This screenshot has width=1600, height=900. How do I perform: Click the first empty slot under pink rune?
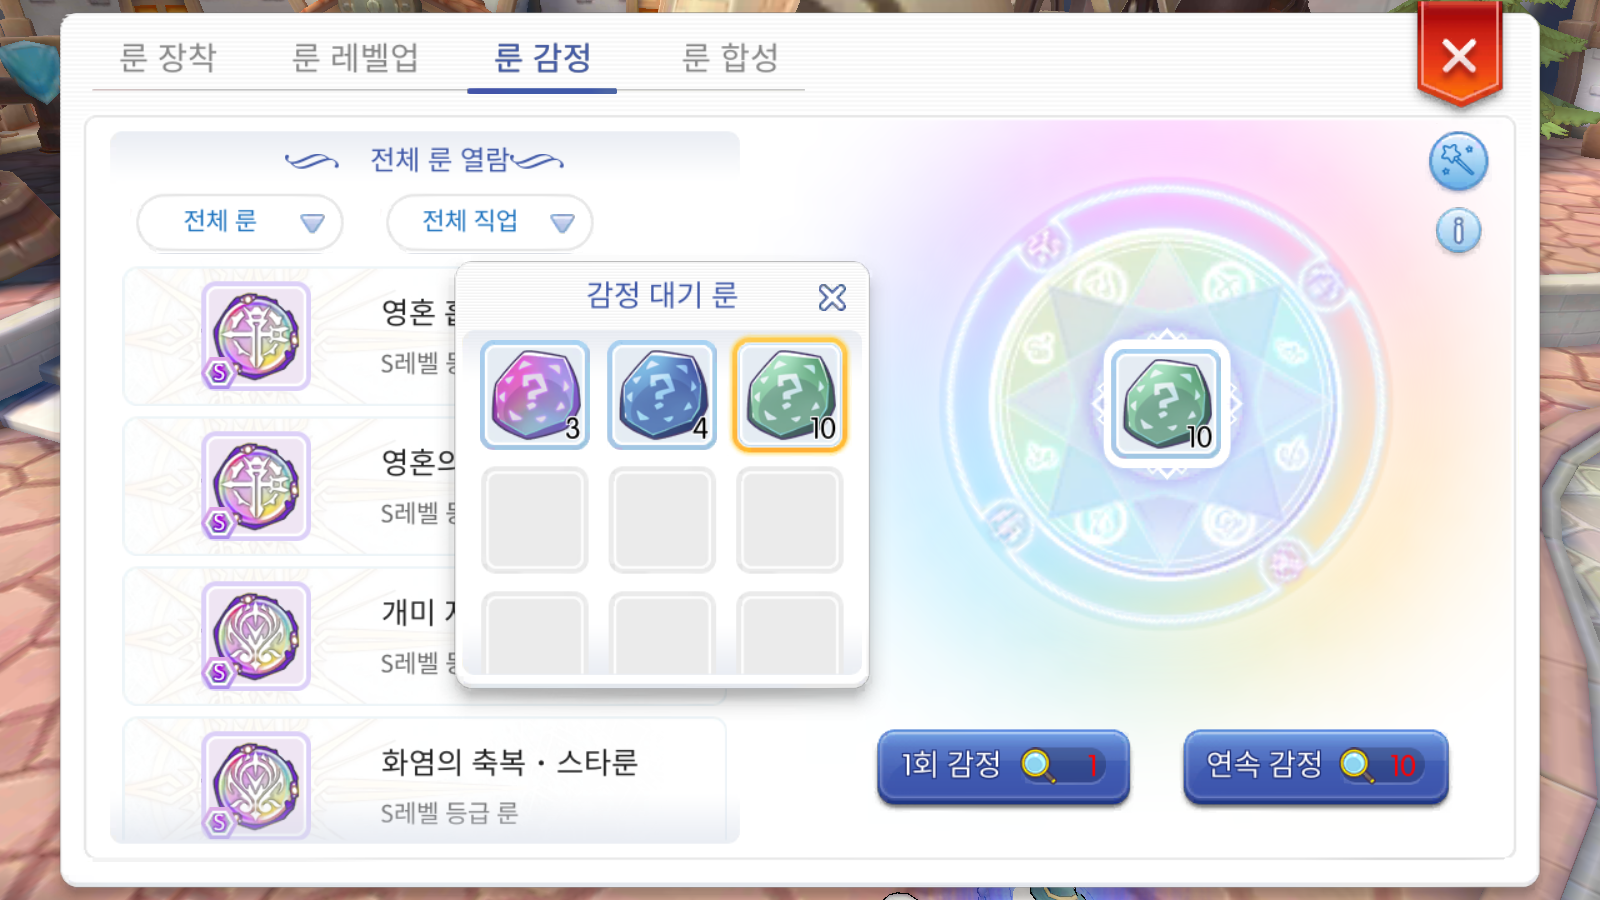[x=535, y=520]
